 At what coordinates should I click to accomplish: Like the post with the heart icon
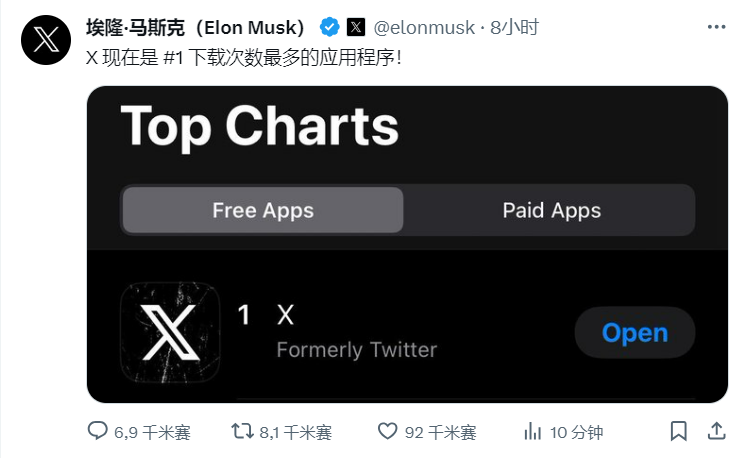coord(388,432)
